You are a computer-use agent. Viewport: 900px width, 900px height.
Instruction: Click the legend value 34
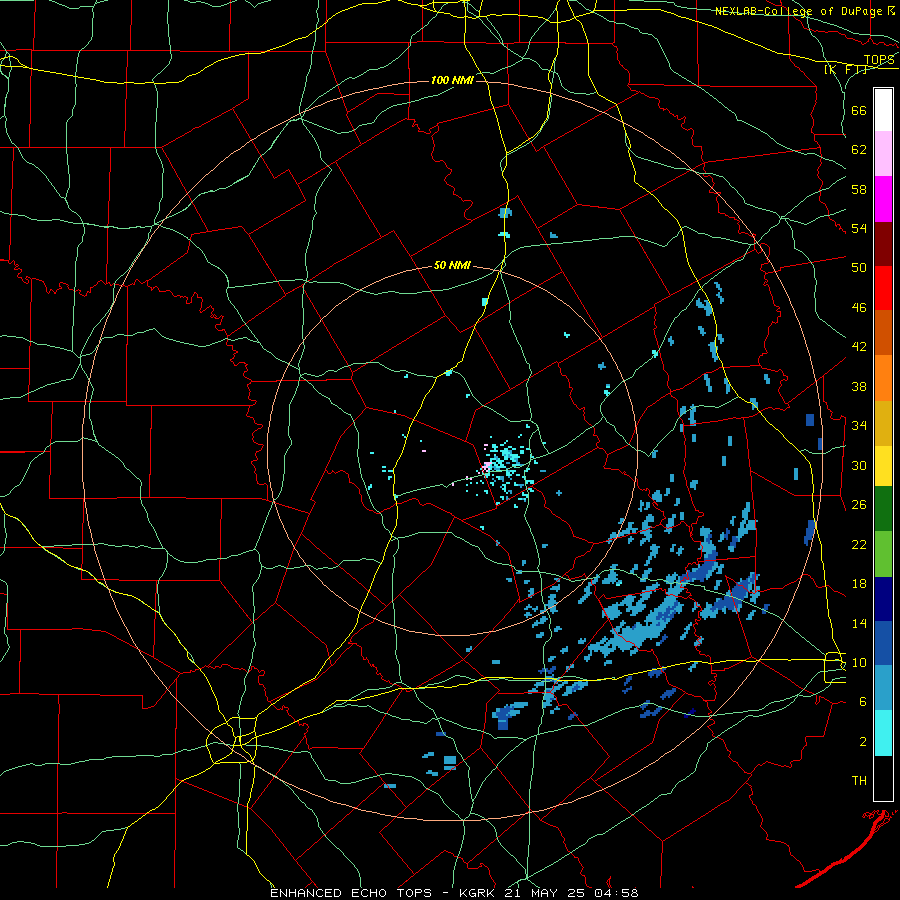pos(859,425)
